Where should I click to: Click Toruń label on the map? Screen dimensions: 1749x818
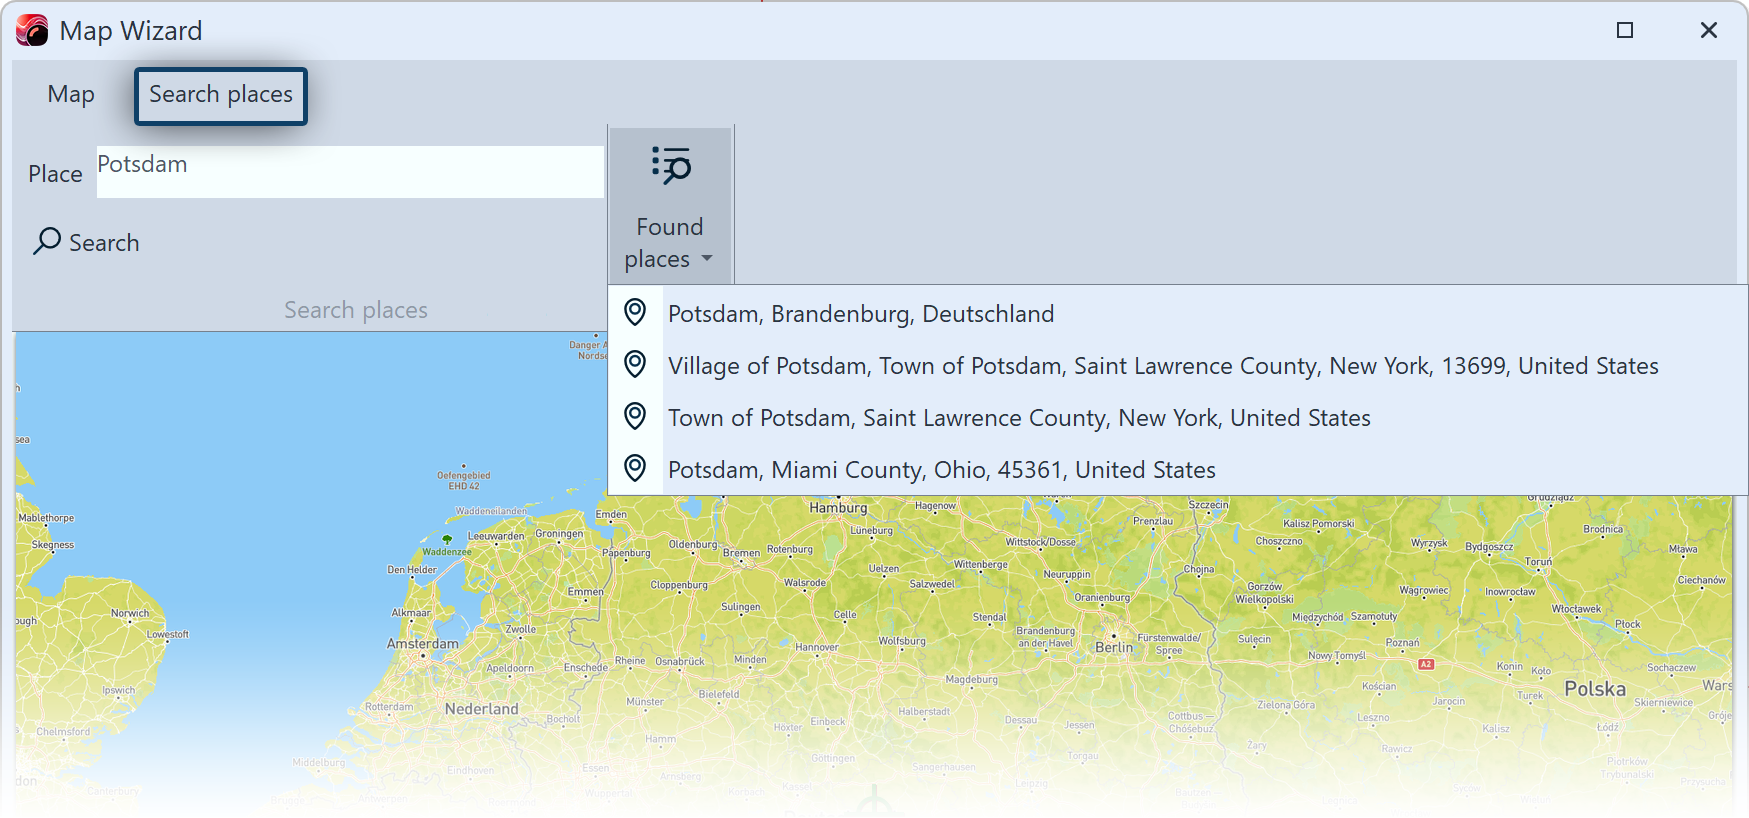(1538, 561)
